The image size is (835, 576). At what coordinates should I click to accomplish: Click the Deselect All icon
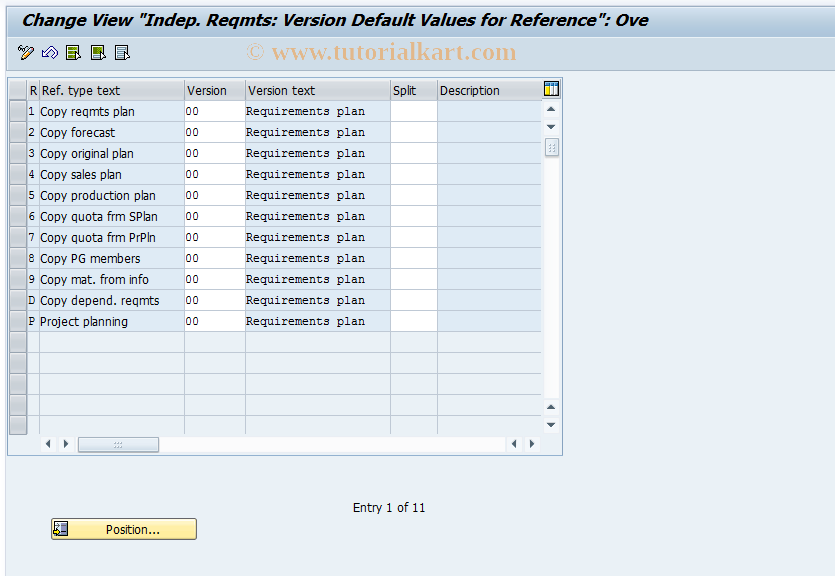(122, 52)
